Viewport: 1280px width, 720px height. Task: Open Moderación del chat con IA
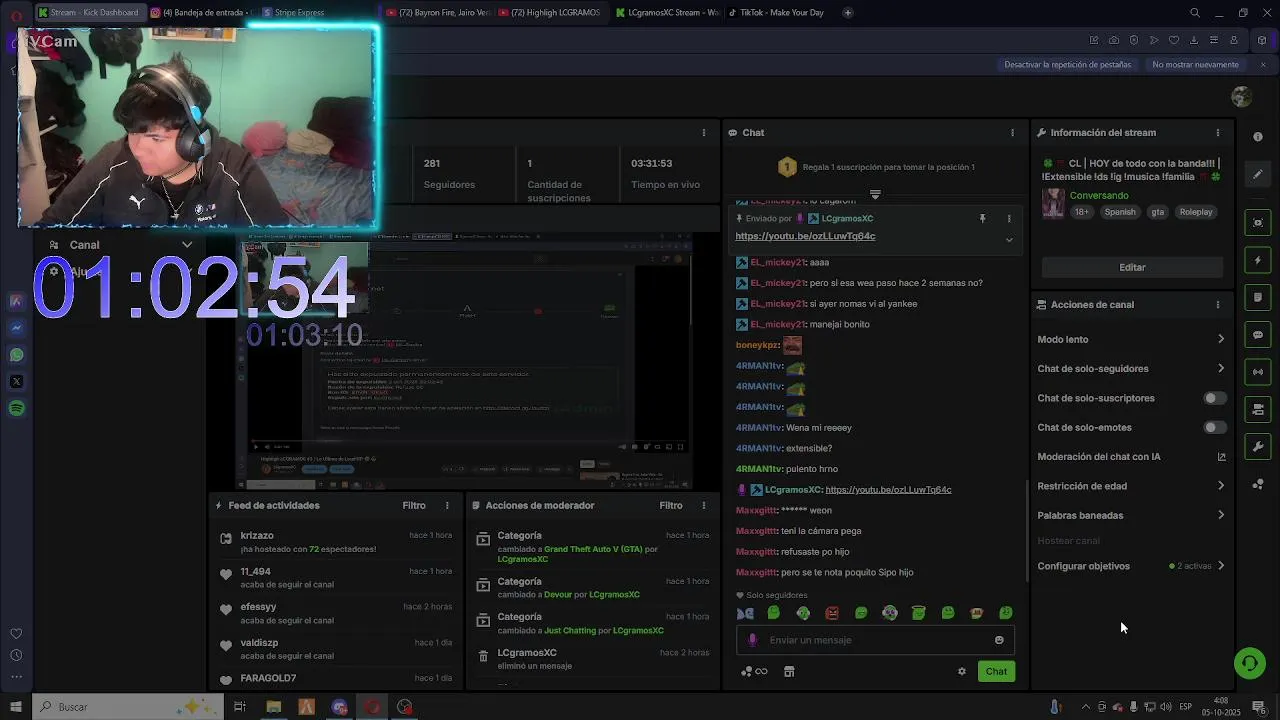pyautogui.click(x=1131, y=456)
